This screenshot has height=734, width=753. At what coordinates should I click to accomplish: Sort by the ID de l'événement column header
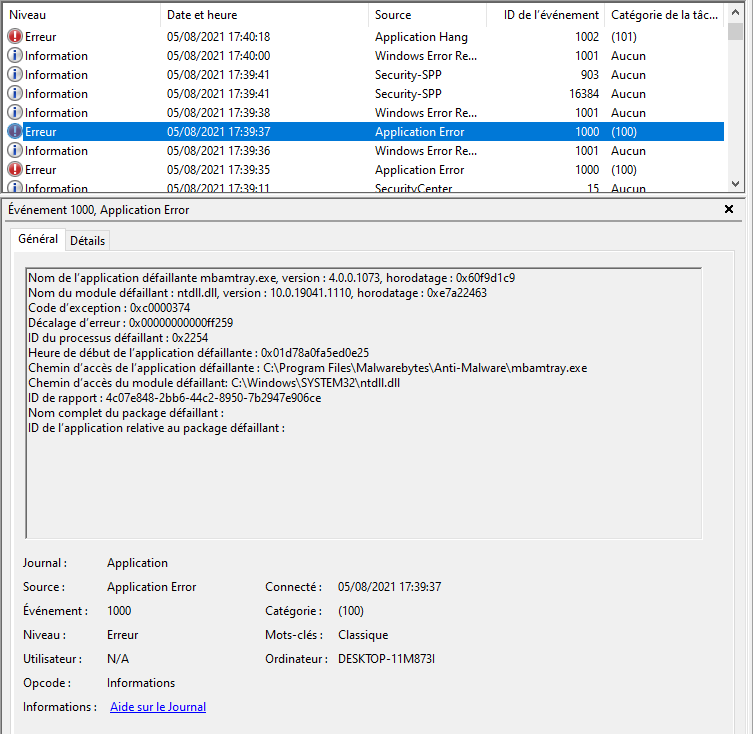(x=546, y=15)
